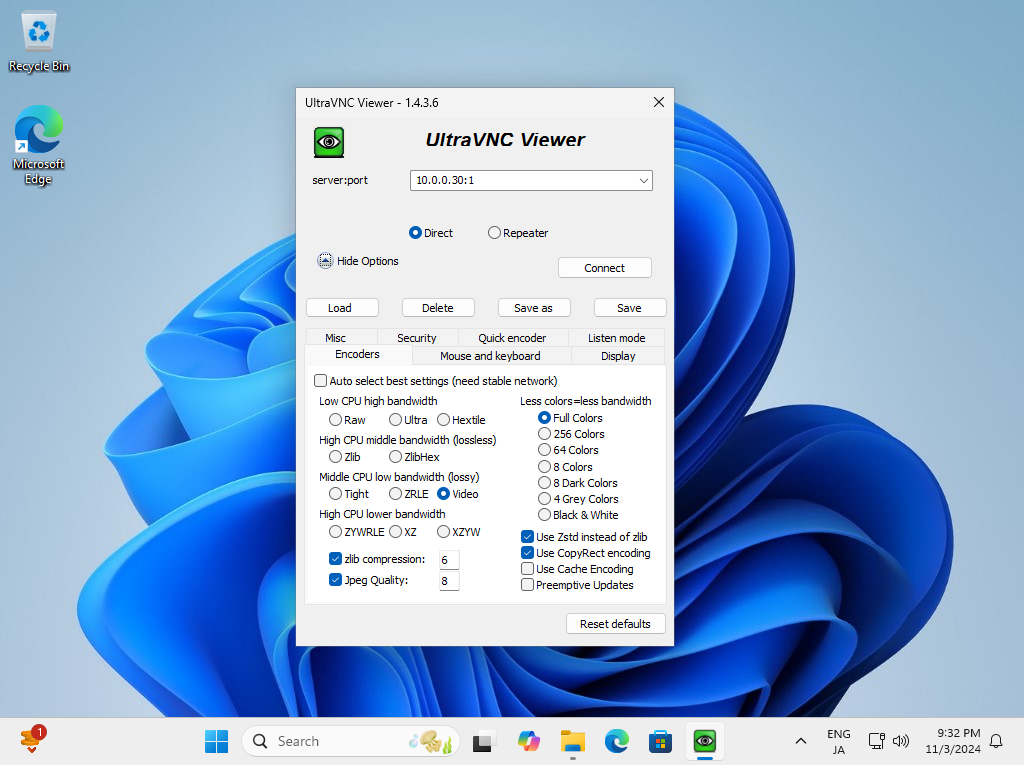Collapse options with Hide Options icon
This screenshot has height=765, width=1024.
(x=325, y=261)
